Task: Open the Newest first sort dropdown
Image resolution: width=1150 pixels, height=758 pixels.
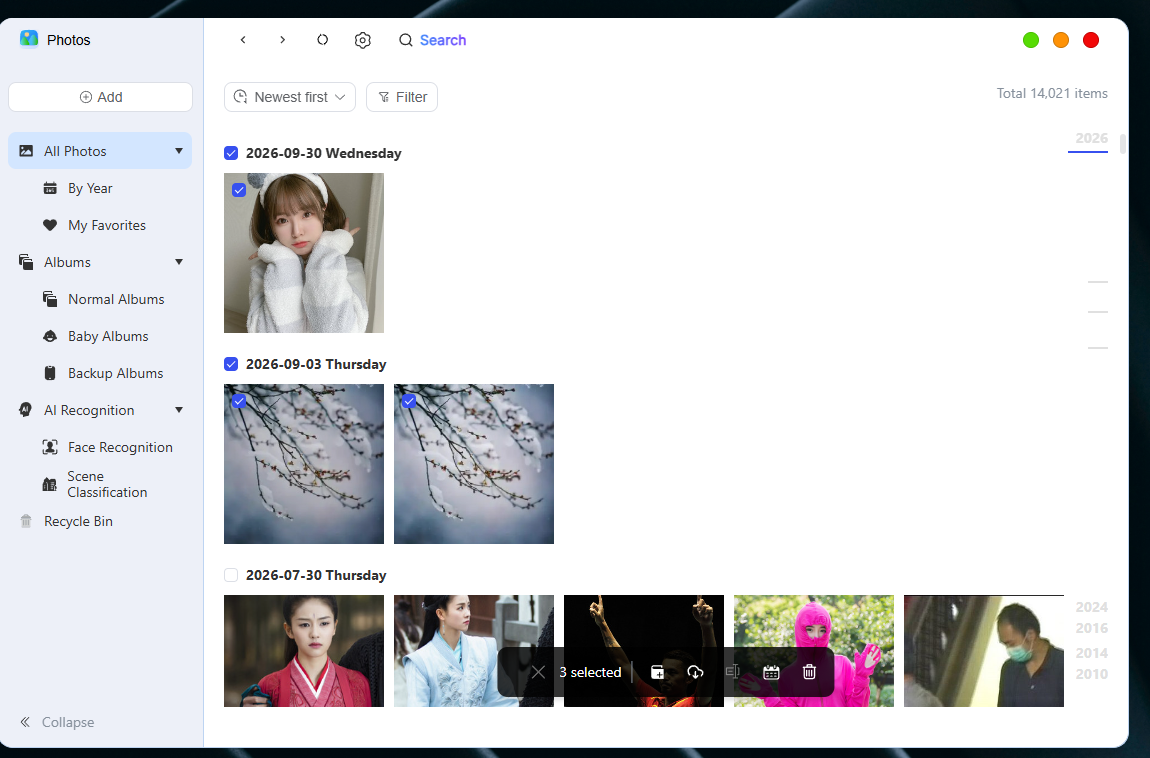Action: [290, 97]
